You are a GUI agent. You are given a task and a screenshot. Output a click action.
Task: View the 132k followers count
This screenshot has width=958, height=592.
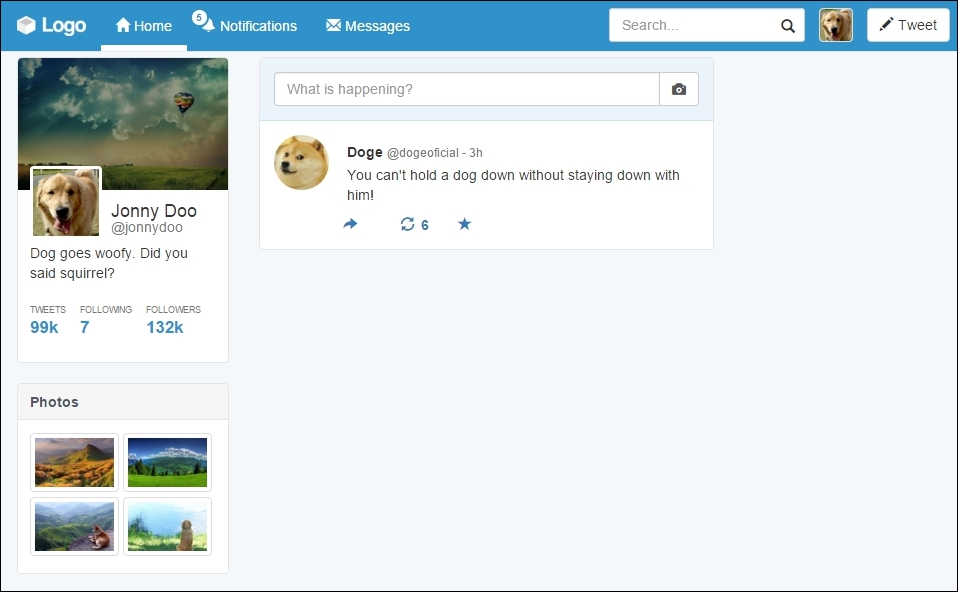pyautogui.click(x=165, y=327)
